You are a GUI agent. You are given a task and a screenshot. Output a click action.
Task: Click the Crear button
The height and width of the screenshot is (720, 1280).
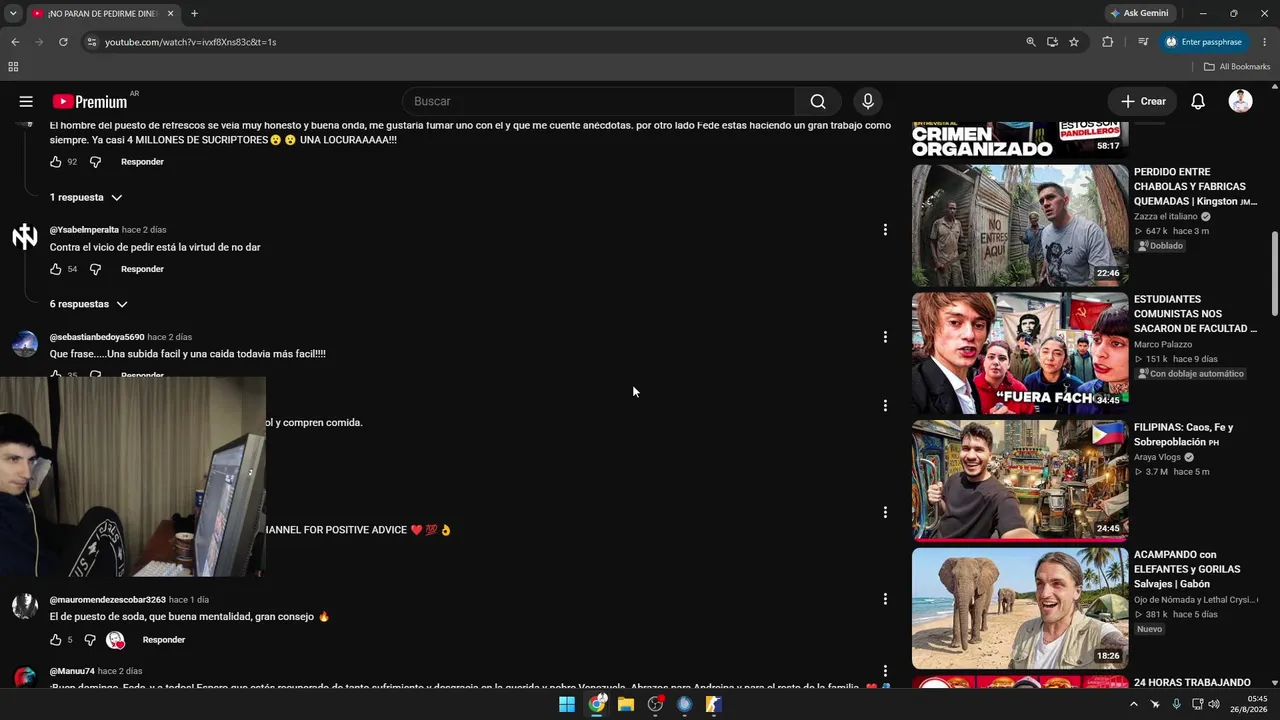pyautogui.click(x=1143, y=101)
